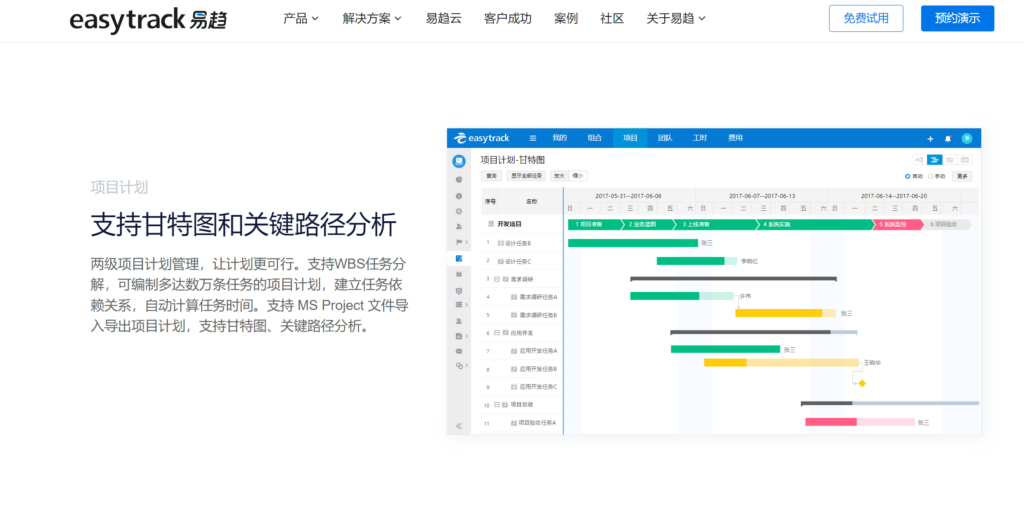Screen dimensions: 1024x508
Task: Click the sliders view icon
Action: click(950, 160)
